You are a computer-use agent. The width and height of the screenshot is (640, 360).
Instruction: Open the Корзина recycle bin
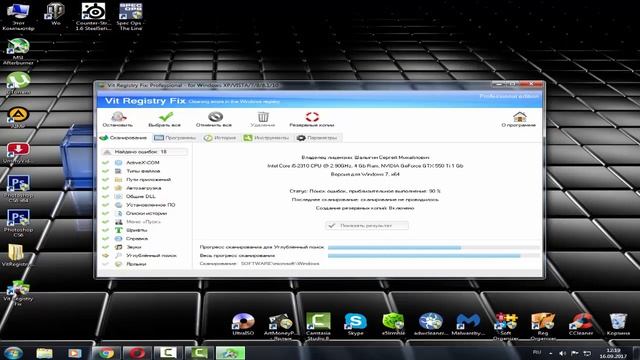(x=618, y=324)
